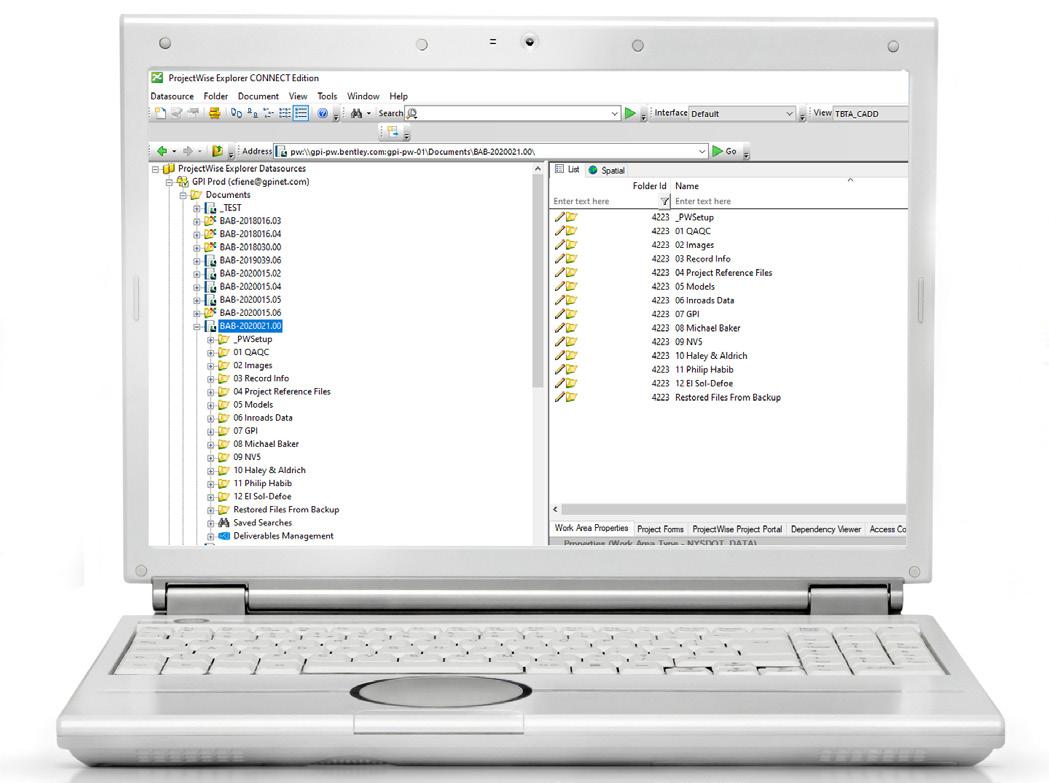Switch to tree-style list view icon
Screen dimensions: 1049x783
pyautogui.click(x=268, y=113)
